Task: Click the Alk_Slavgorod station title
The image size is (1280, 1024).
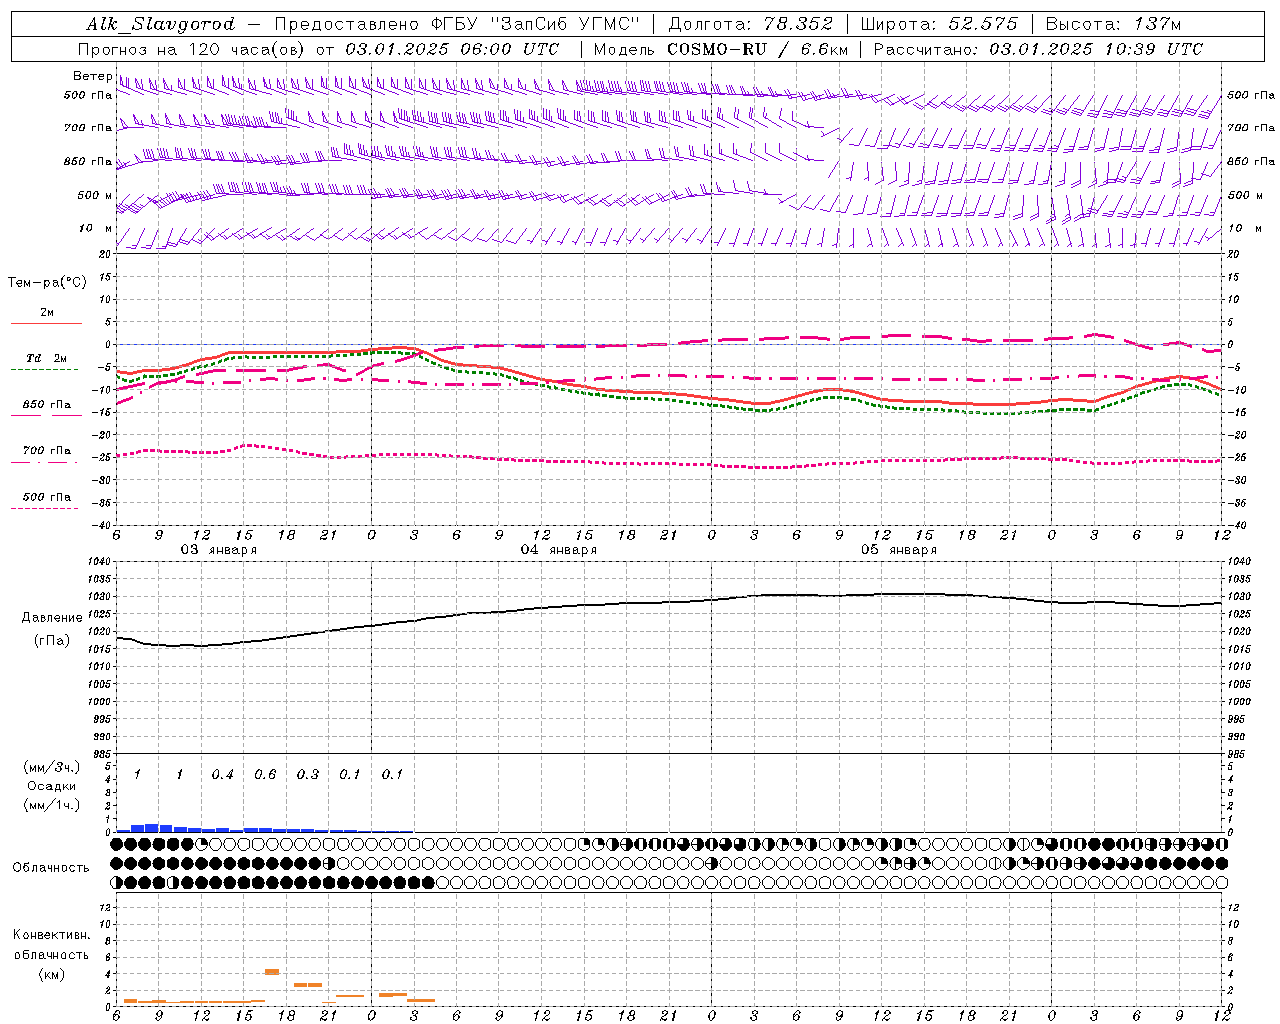Action: [161, 24]
